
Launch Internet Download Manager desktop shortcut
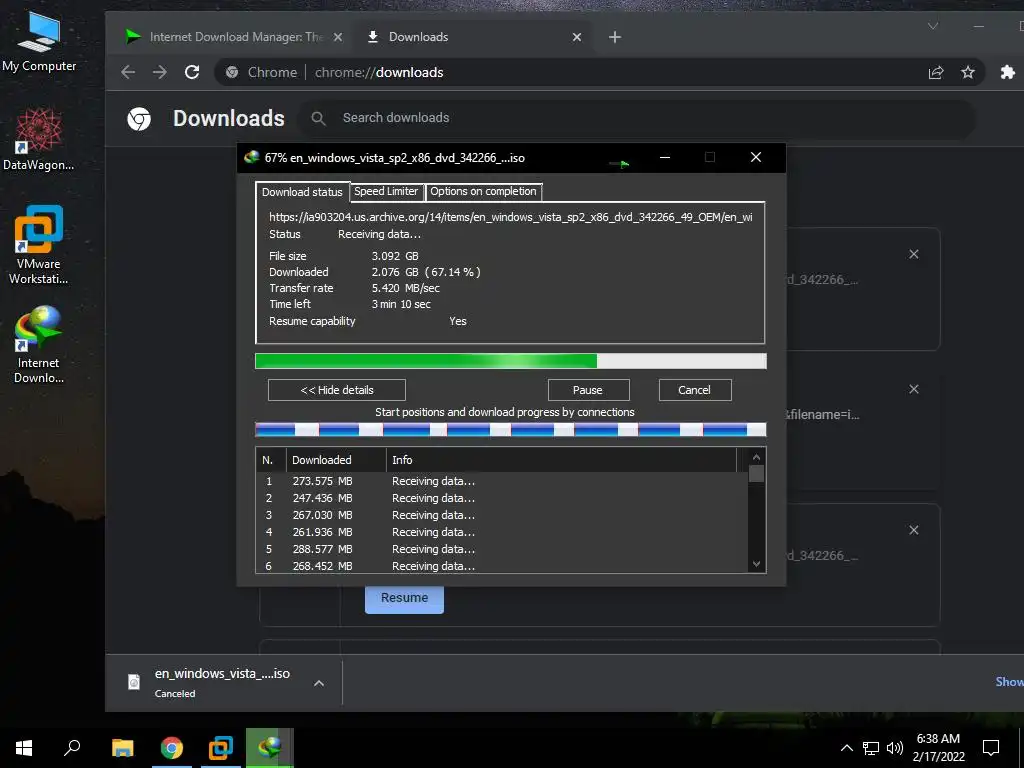[x=39, y=345]
